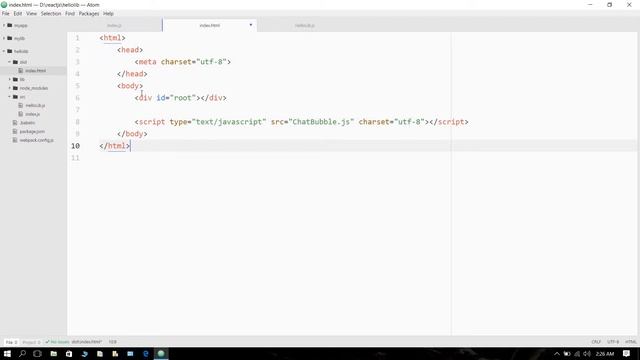Switch to the hellolib.js tab
Viewport: 640px width, 360px height.
(x=304, y=25)
